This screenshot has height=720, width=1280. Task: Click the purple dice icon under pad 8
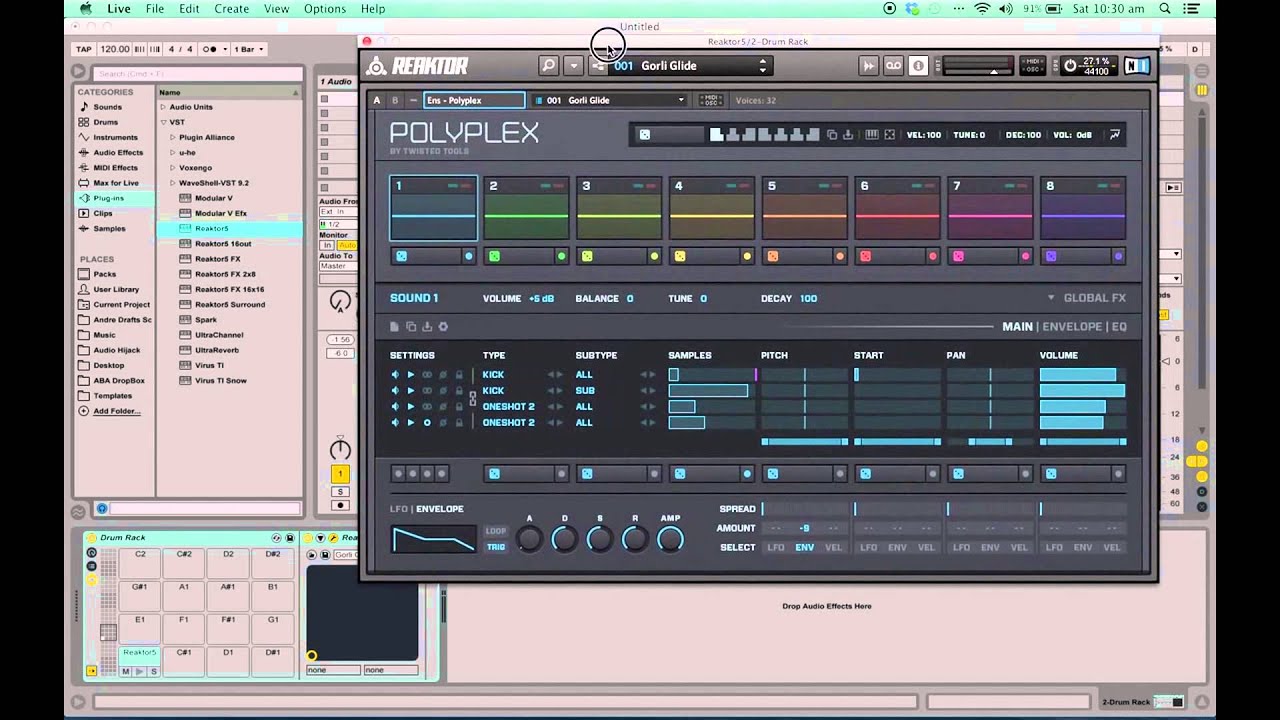pyautogui.click(x=1051, y=256)
